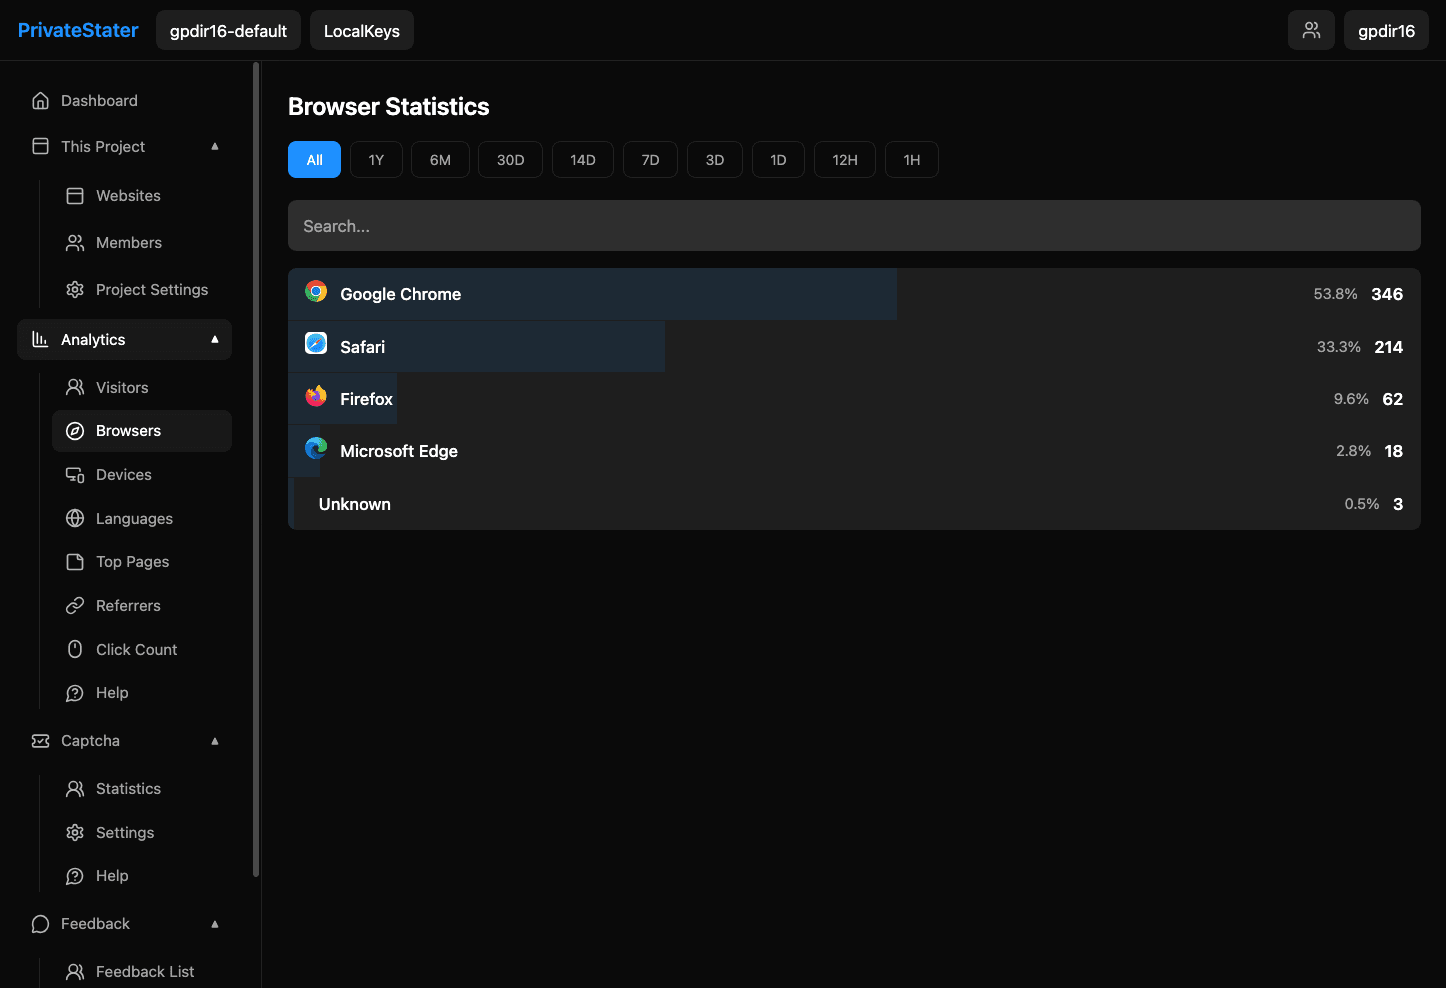
Task: Collapse the Analytics section arrow
Action: click(215, 340)
